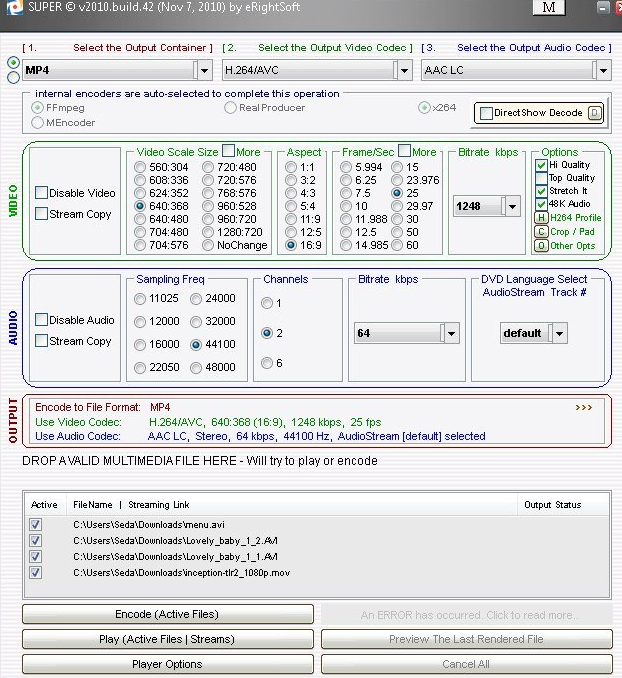Click the M button in title bar

point(547,8)
